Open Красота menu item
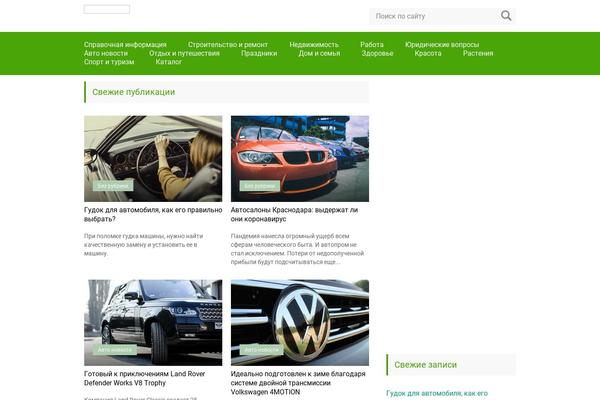600x400 pixels. tap(428, 53)
